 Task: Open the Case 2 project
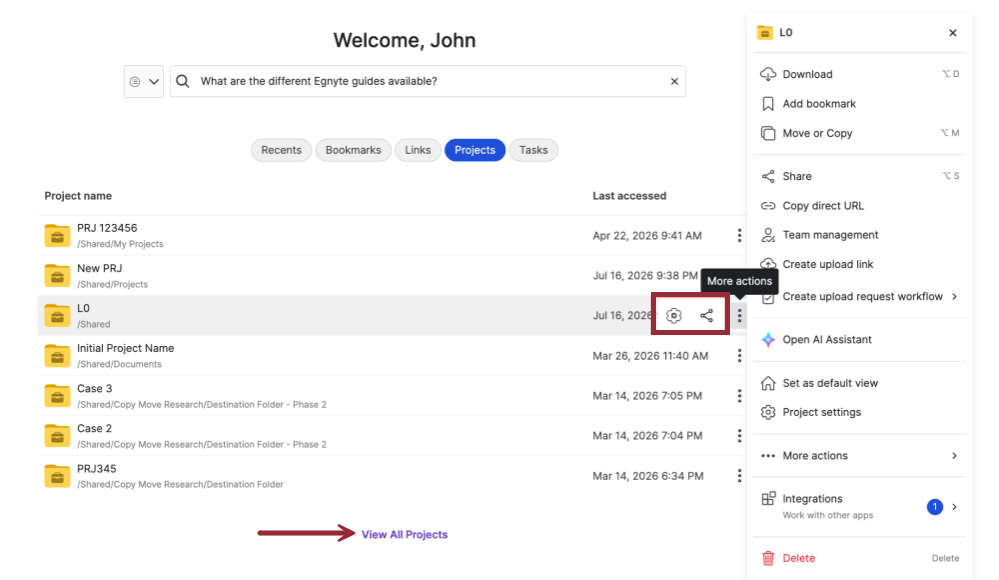(x=94, y=428)
